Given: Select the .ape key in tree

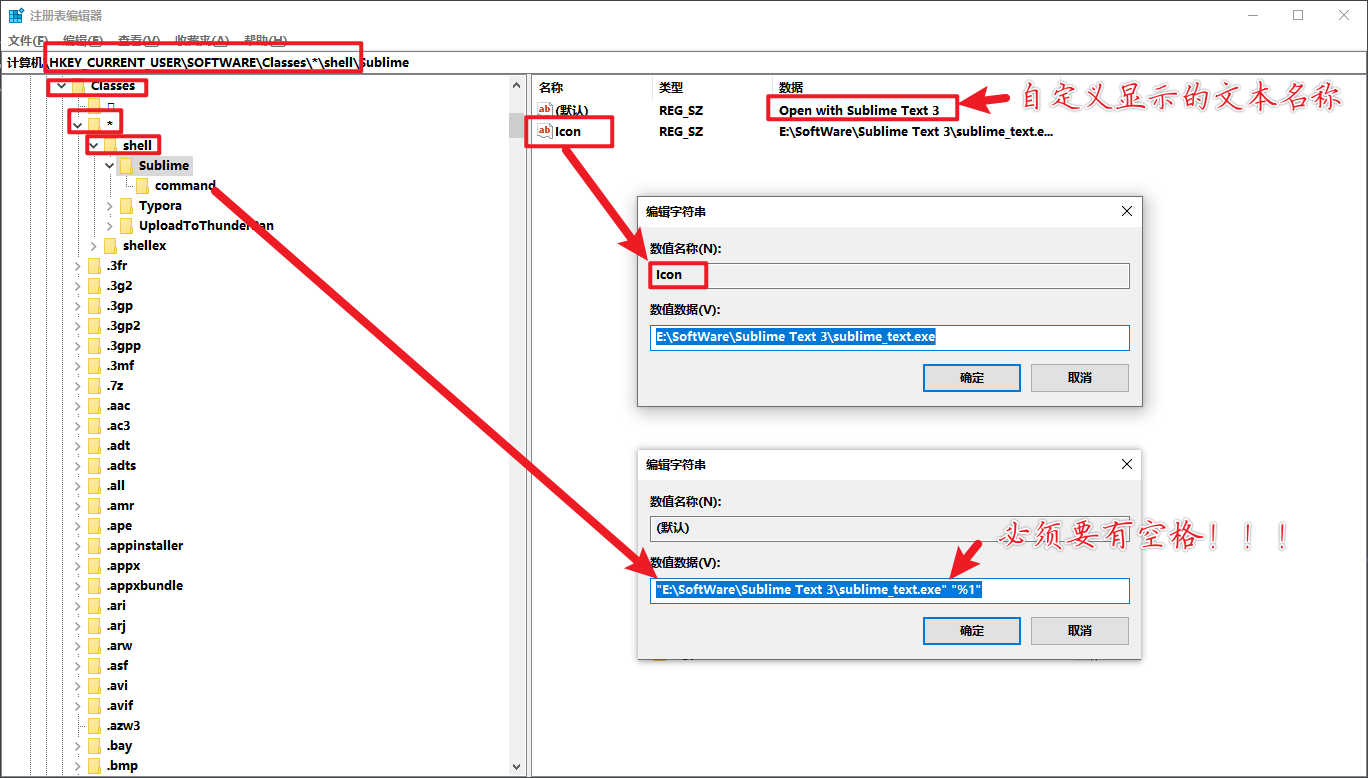Looking at the screenshot, I should pyautogui.click(x=118, y=525).
